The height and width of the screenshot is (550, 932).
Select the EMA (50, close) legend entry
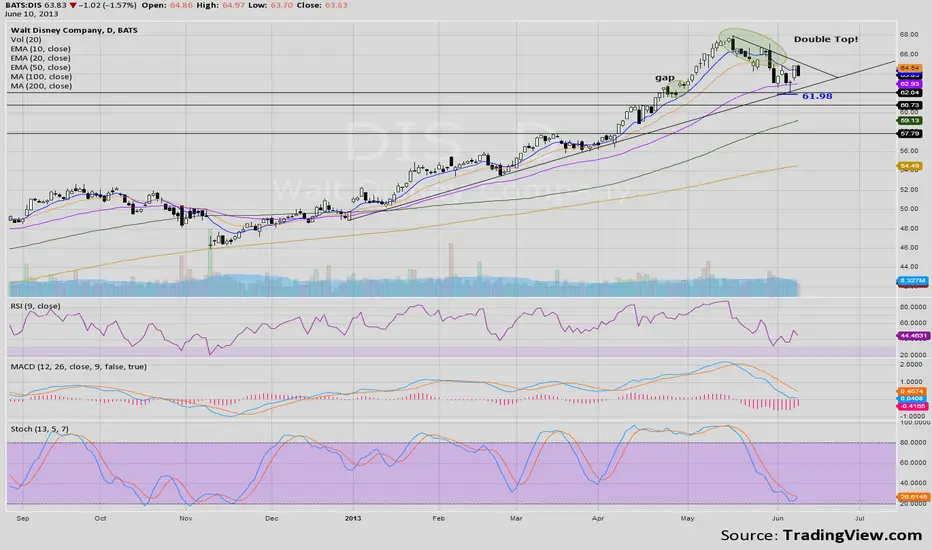click(40, 67)
